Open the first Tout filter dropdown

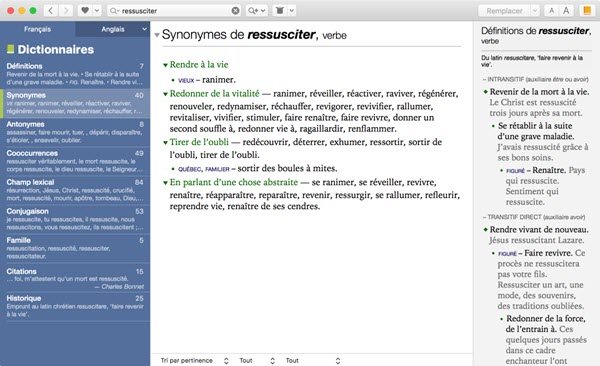tap(257, 361)
